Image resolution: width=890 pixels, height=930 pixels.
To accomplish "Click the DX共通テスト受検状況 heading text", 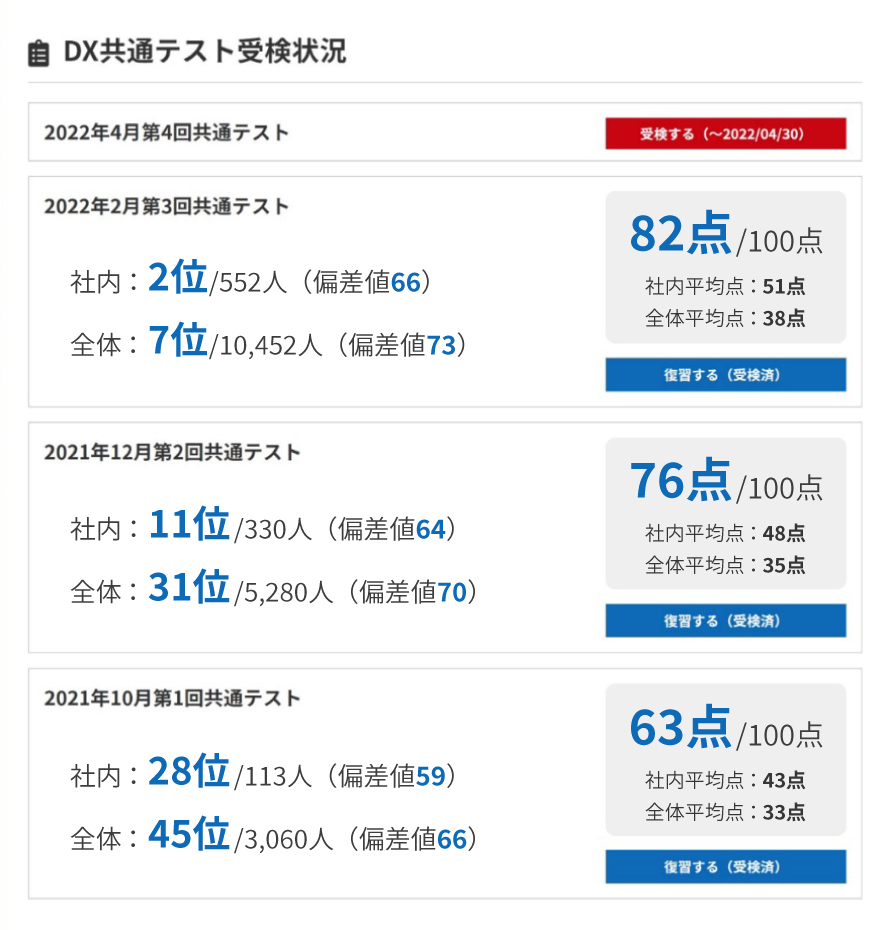I will [205, 52].
